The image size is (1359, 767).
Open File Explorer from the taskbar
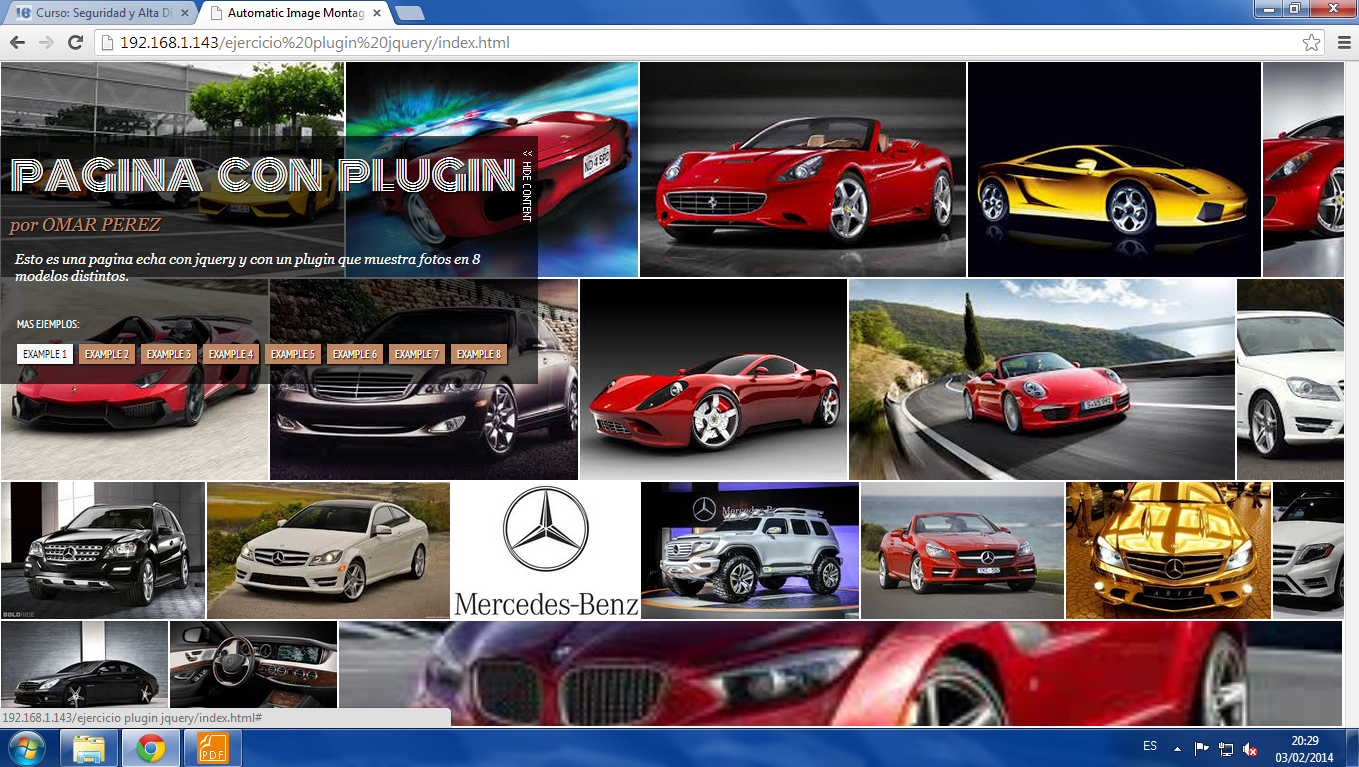pyautogui.click(x=89, y=748)
